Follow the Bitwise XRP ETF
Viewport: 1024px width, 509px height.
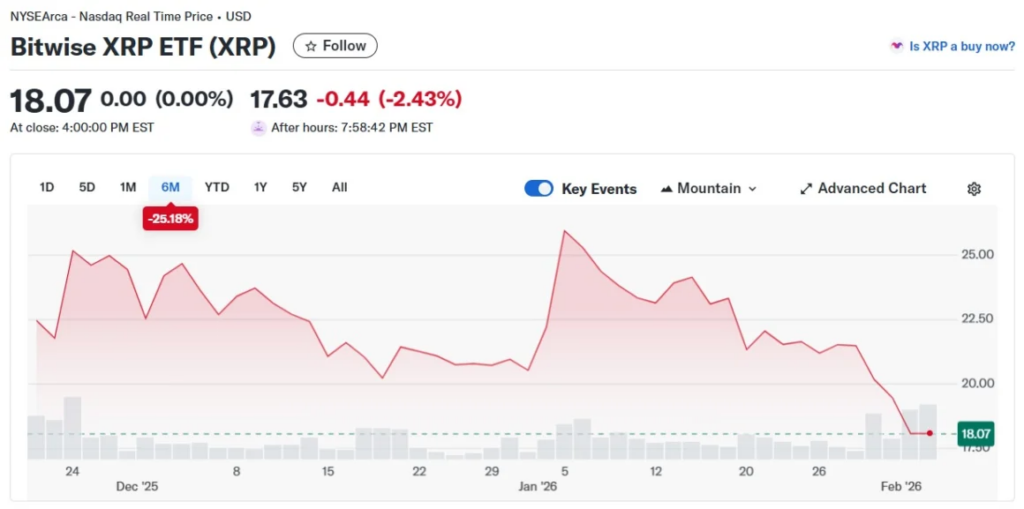pyautogui.click(x=335, y=46)
